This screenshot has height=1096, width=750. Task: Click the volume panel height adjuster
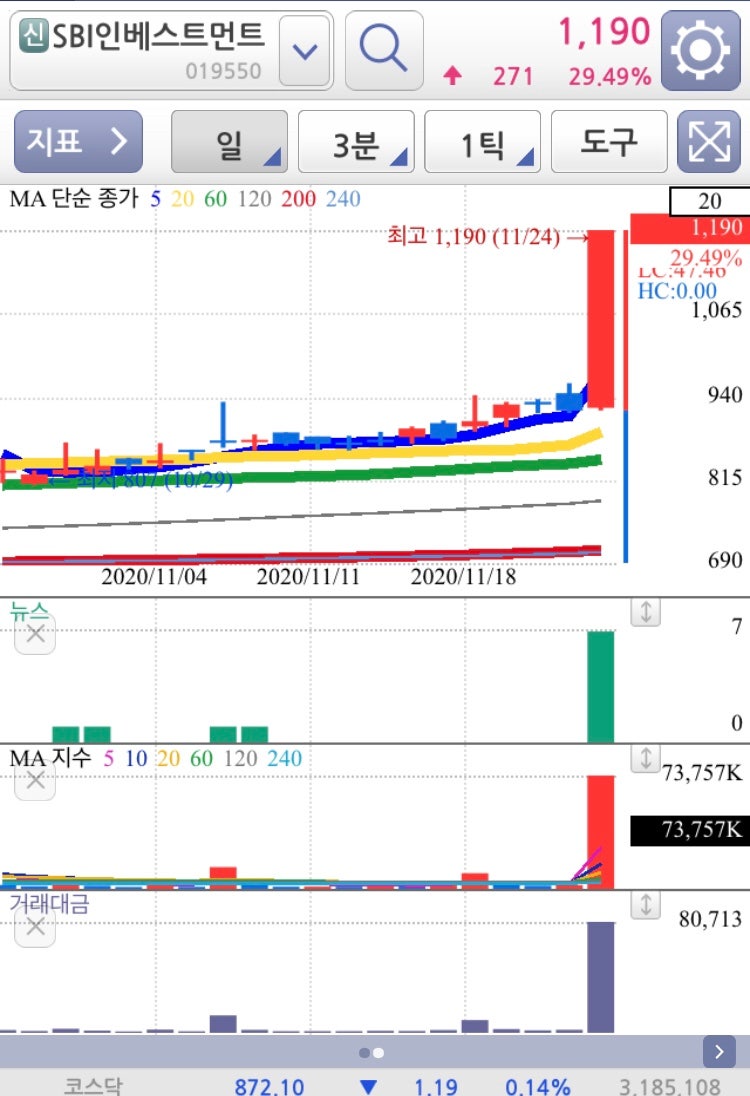click(x=645, y=758)
